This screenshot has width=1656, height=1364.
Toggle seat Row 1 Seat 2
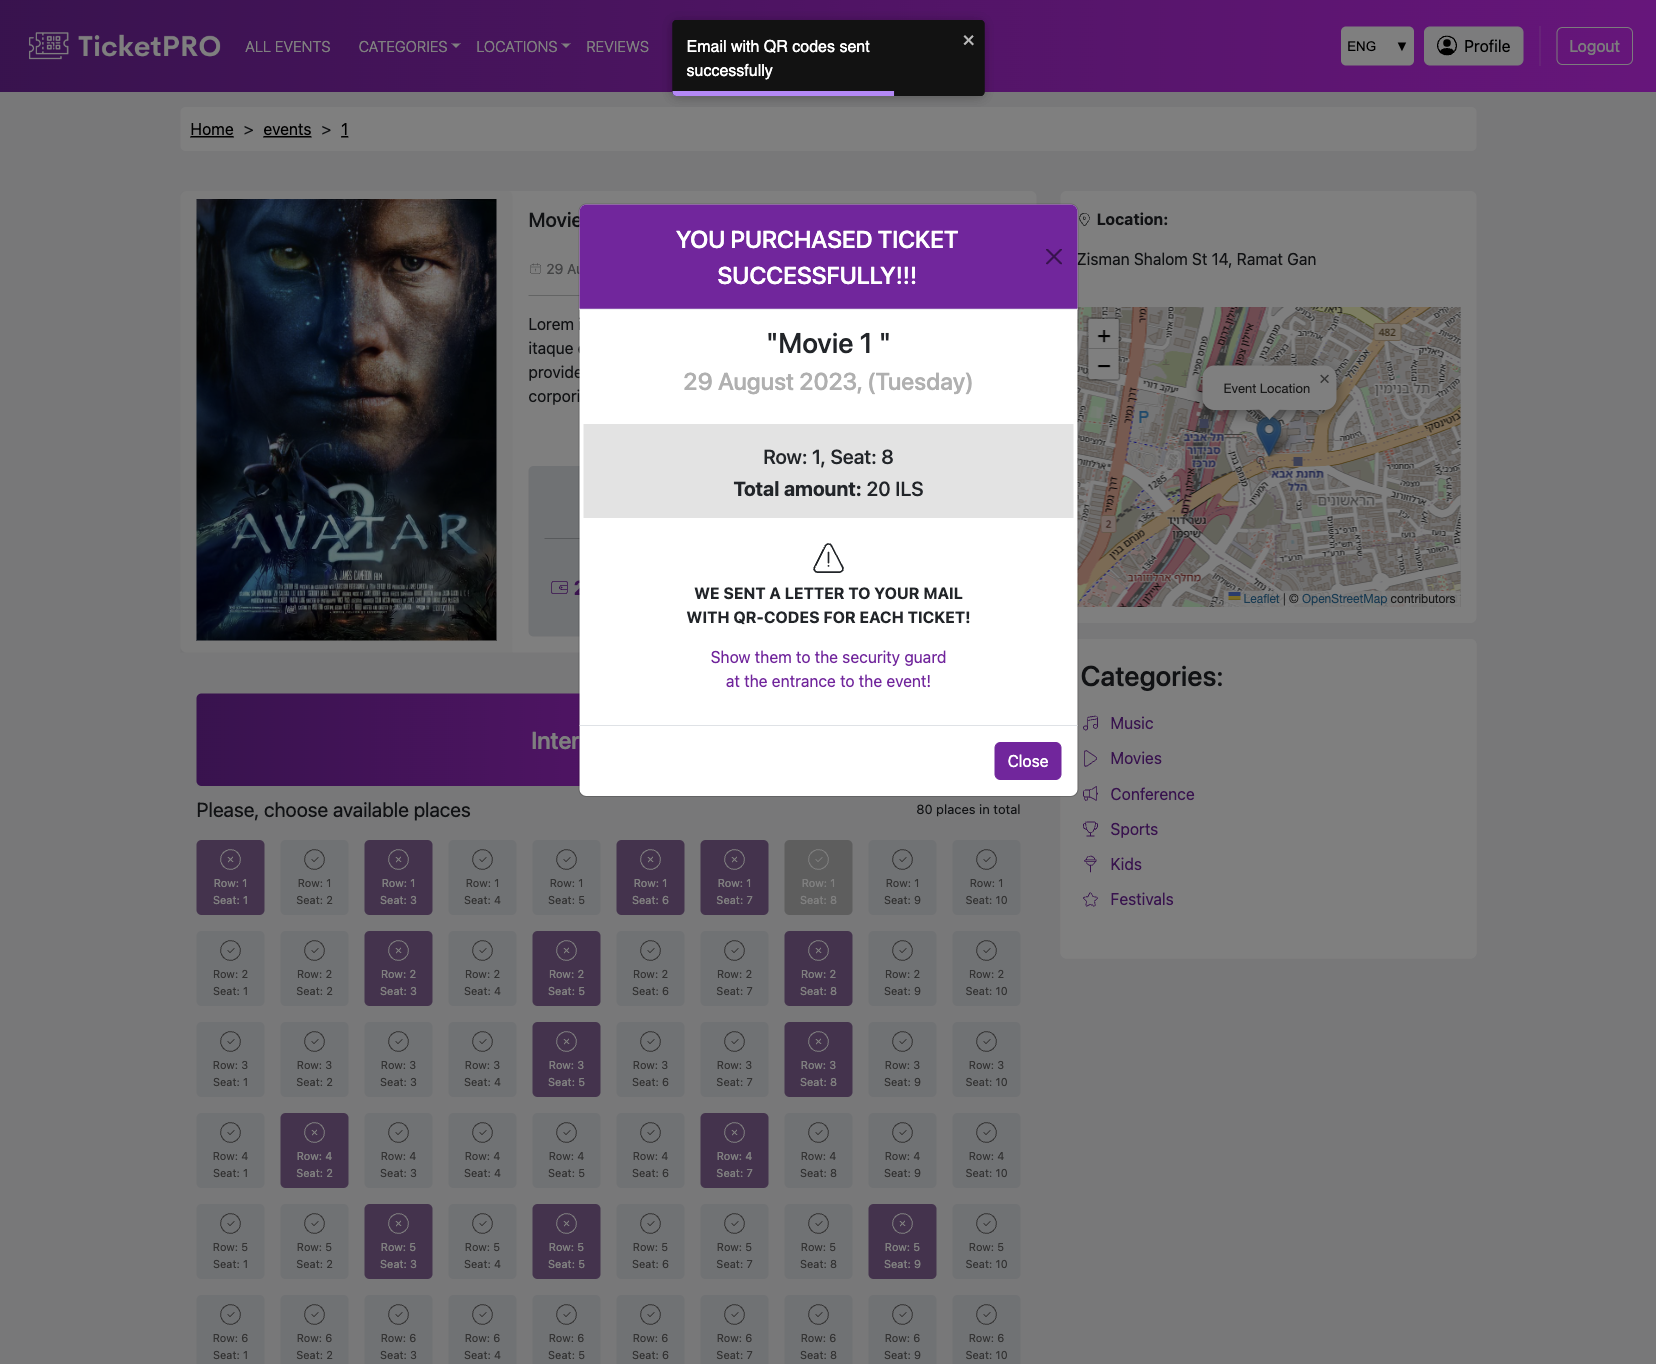click(314, 877)
